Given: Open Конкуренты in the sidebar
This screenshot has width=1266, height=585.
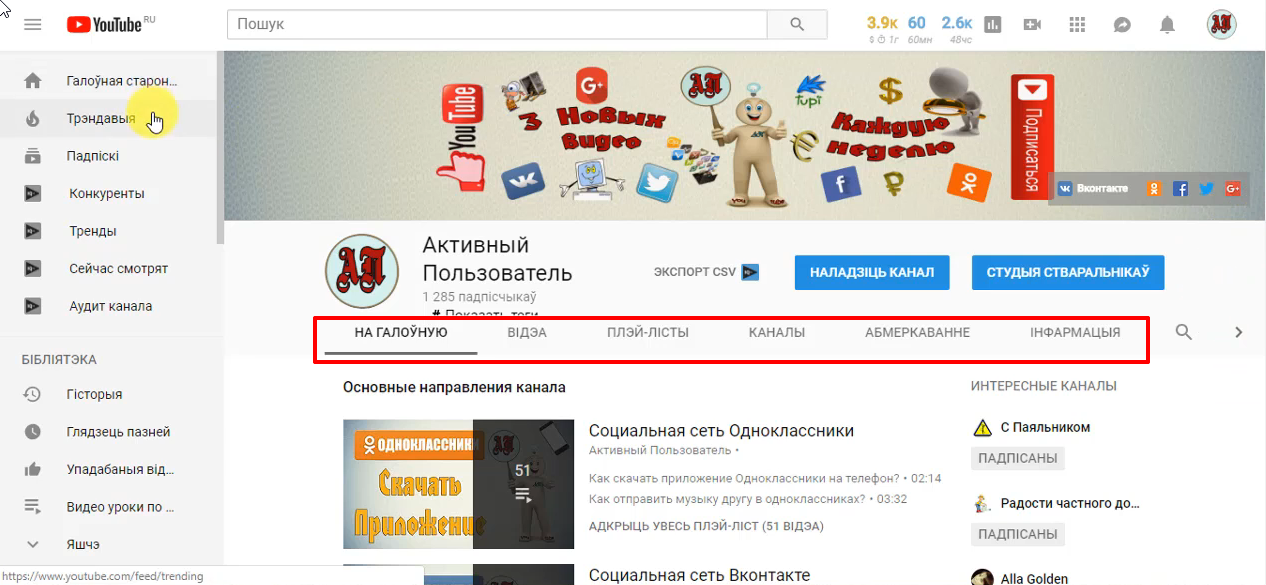Looking at the screenshot, I should [x=108, y=194].
